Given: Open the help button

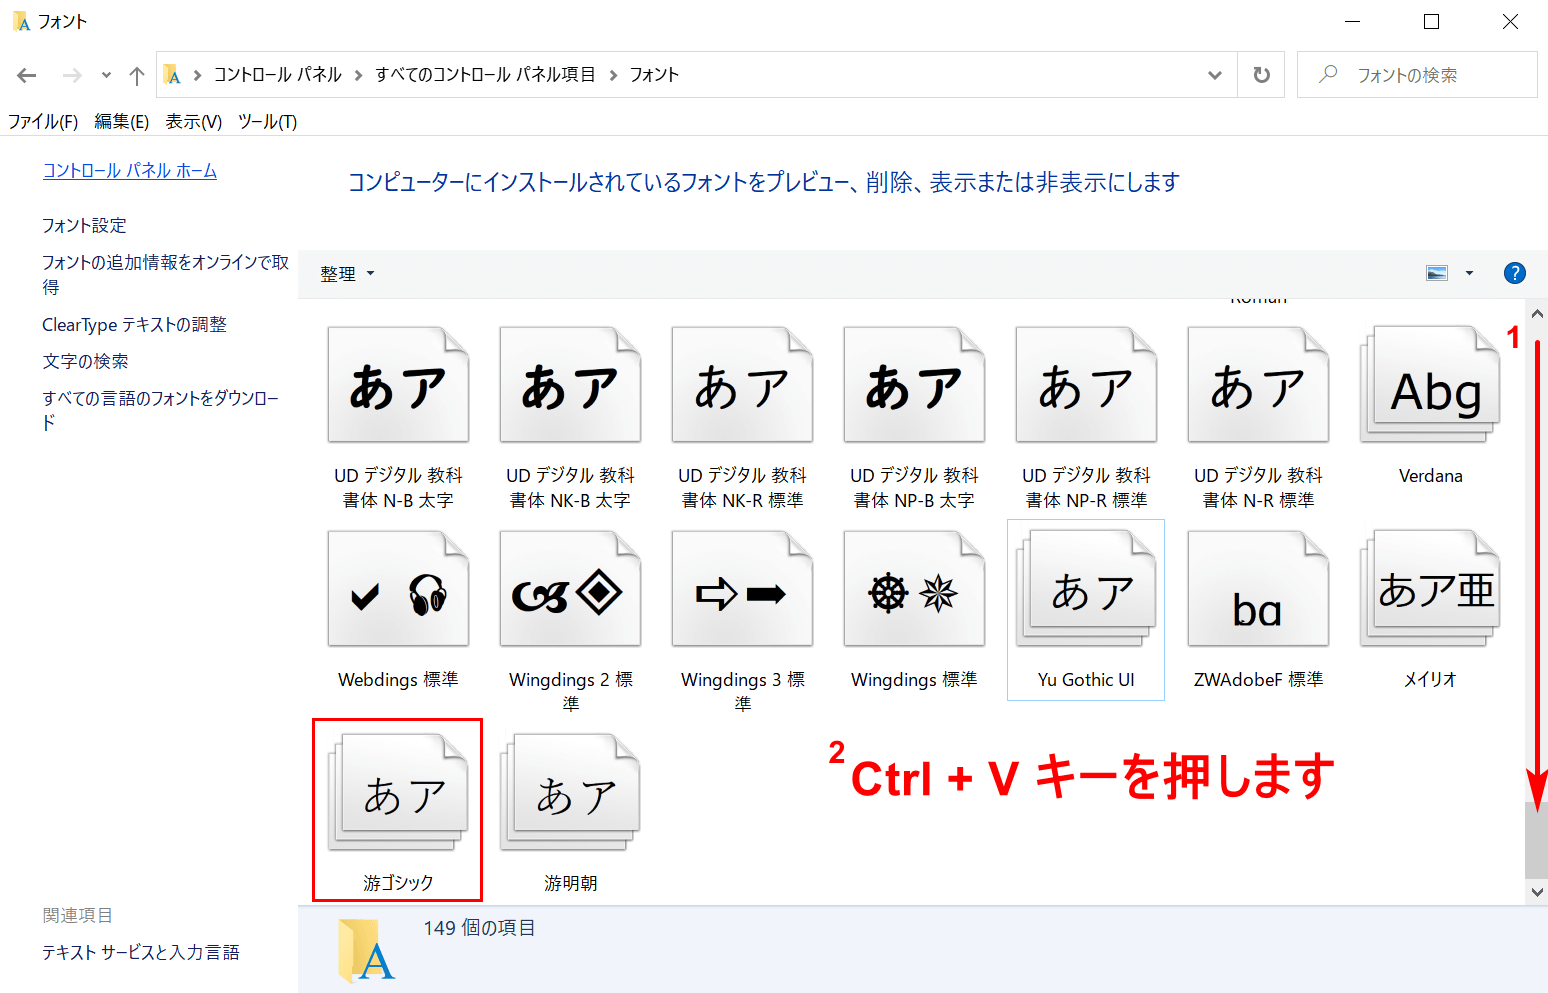Looking at the screenshot, I should [1515, 273].
